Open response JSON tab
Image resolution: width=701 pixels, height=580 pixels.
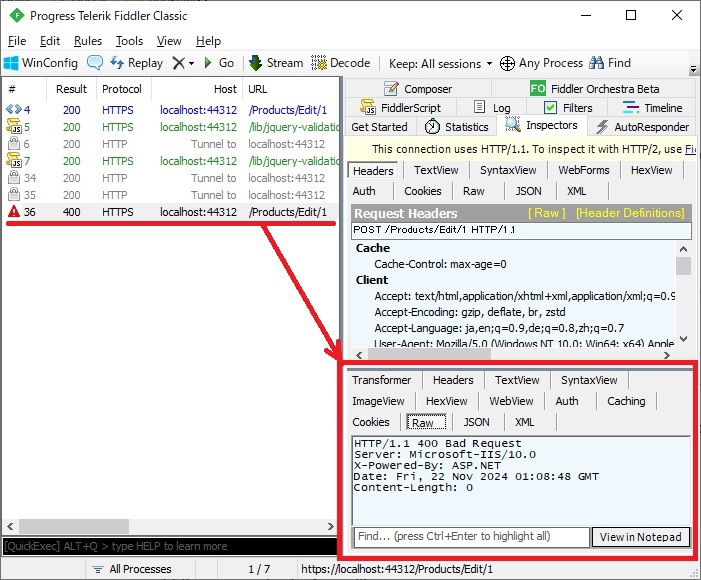477,422
